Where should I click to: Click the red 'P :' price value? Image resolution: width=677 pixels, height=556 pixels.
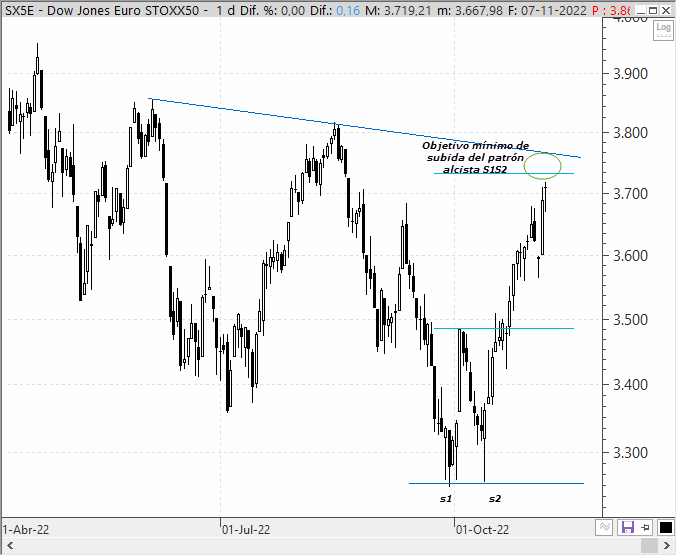coord(611,10)
